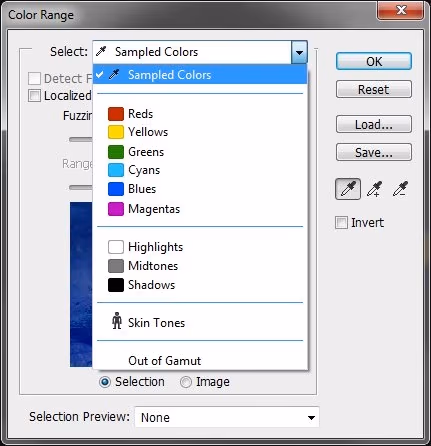Screen dimensions: 431x446
Task: Choose the Subtract from Sample eyedropper
Action: click(x=400, y=189)
